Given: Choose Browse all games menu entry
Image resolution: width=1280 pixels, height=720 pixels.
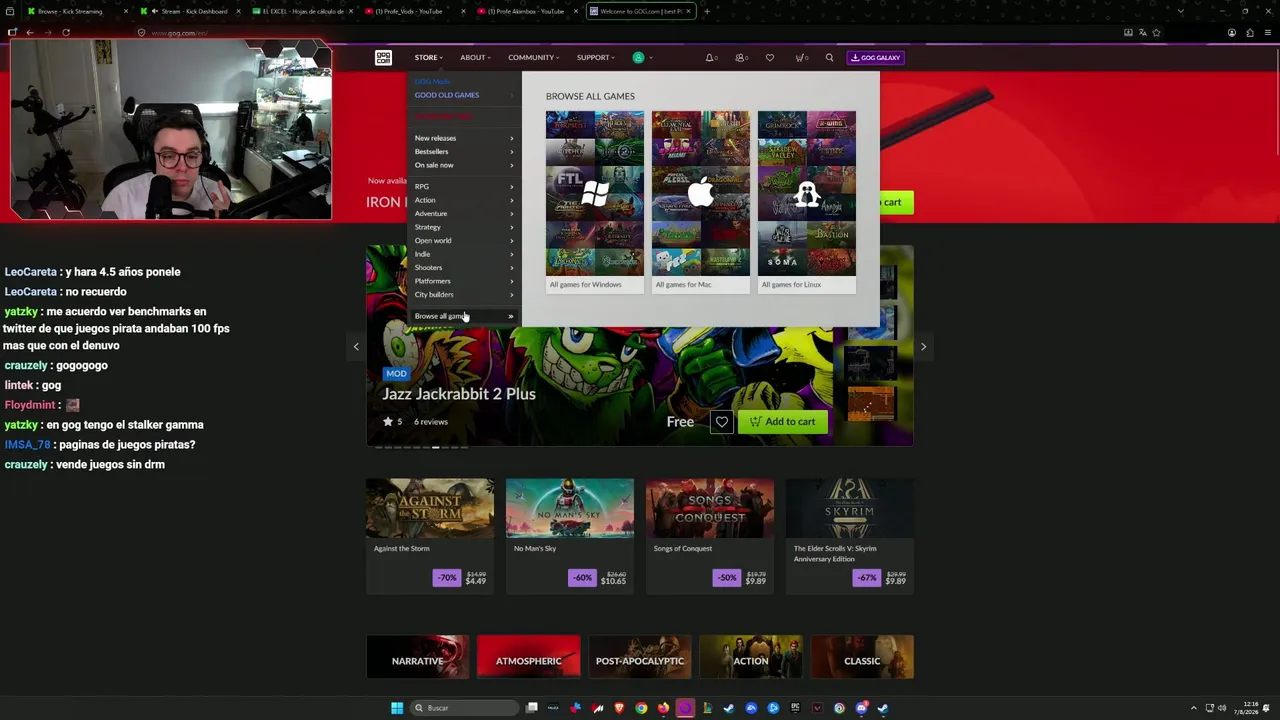Looking at the screenshot, I should tap(464, 316).
